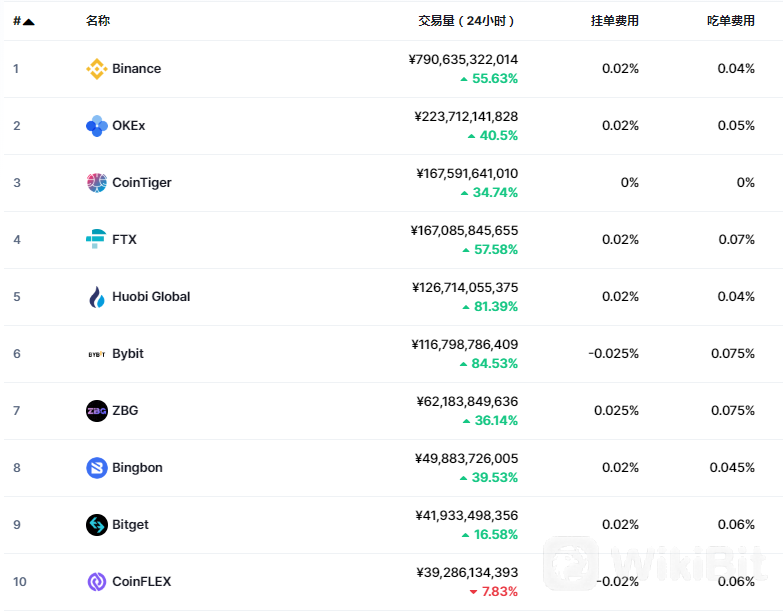Open the CoinFLEX exchange name link
The height and width of the screenshot is (611, 783).
coord(141,582)
